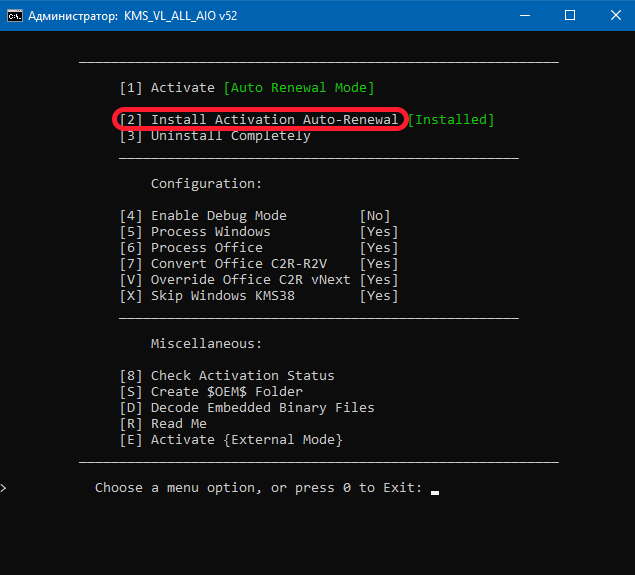Image resolution: width=635 pixels, height=575 pixels.
Task: Select Decode Embedded Binary Files entry
Action: click(x=247, y=408)
